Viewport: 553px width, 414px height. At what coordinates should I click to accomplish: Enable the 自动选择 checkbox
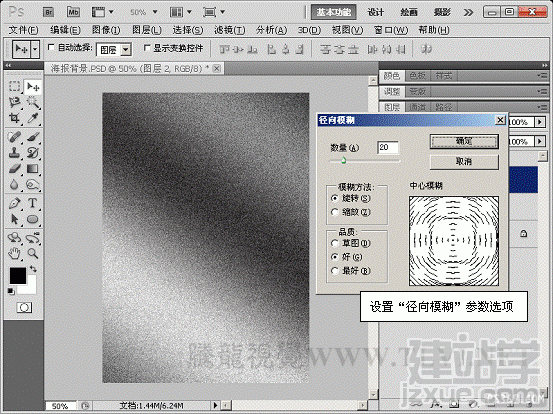coord(51,47)
